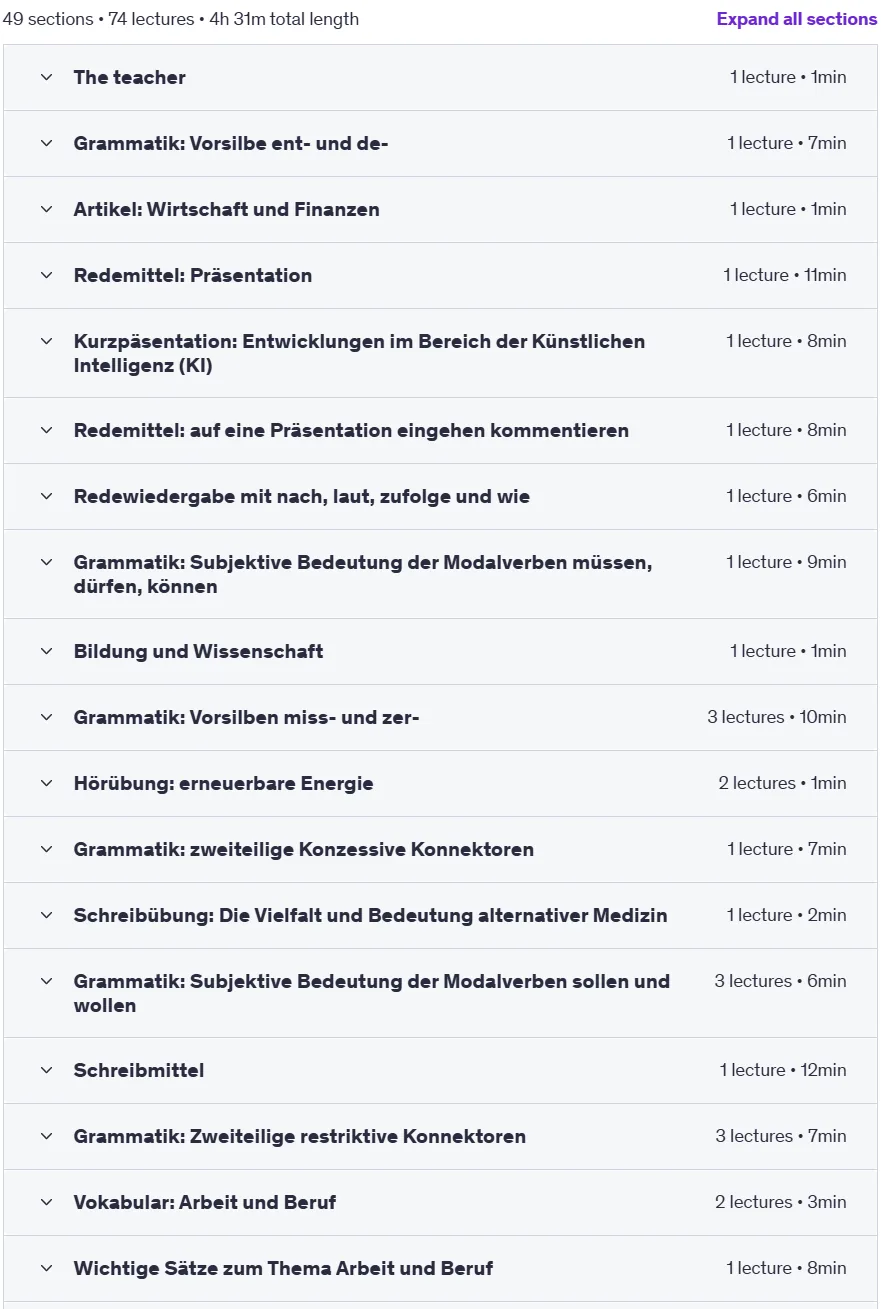881x1309 pixels.
Task: Click chevron icon for Vokabular: Arbeit und Beruf
Action: [x=46, y=1202]
